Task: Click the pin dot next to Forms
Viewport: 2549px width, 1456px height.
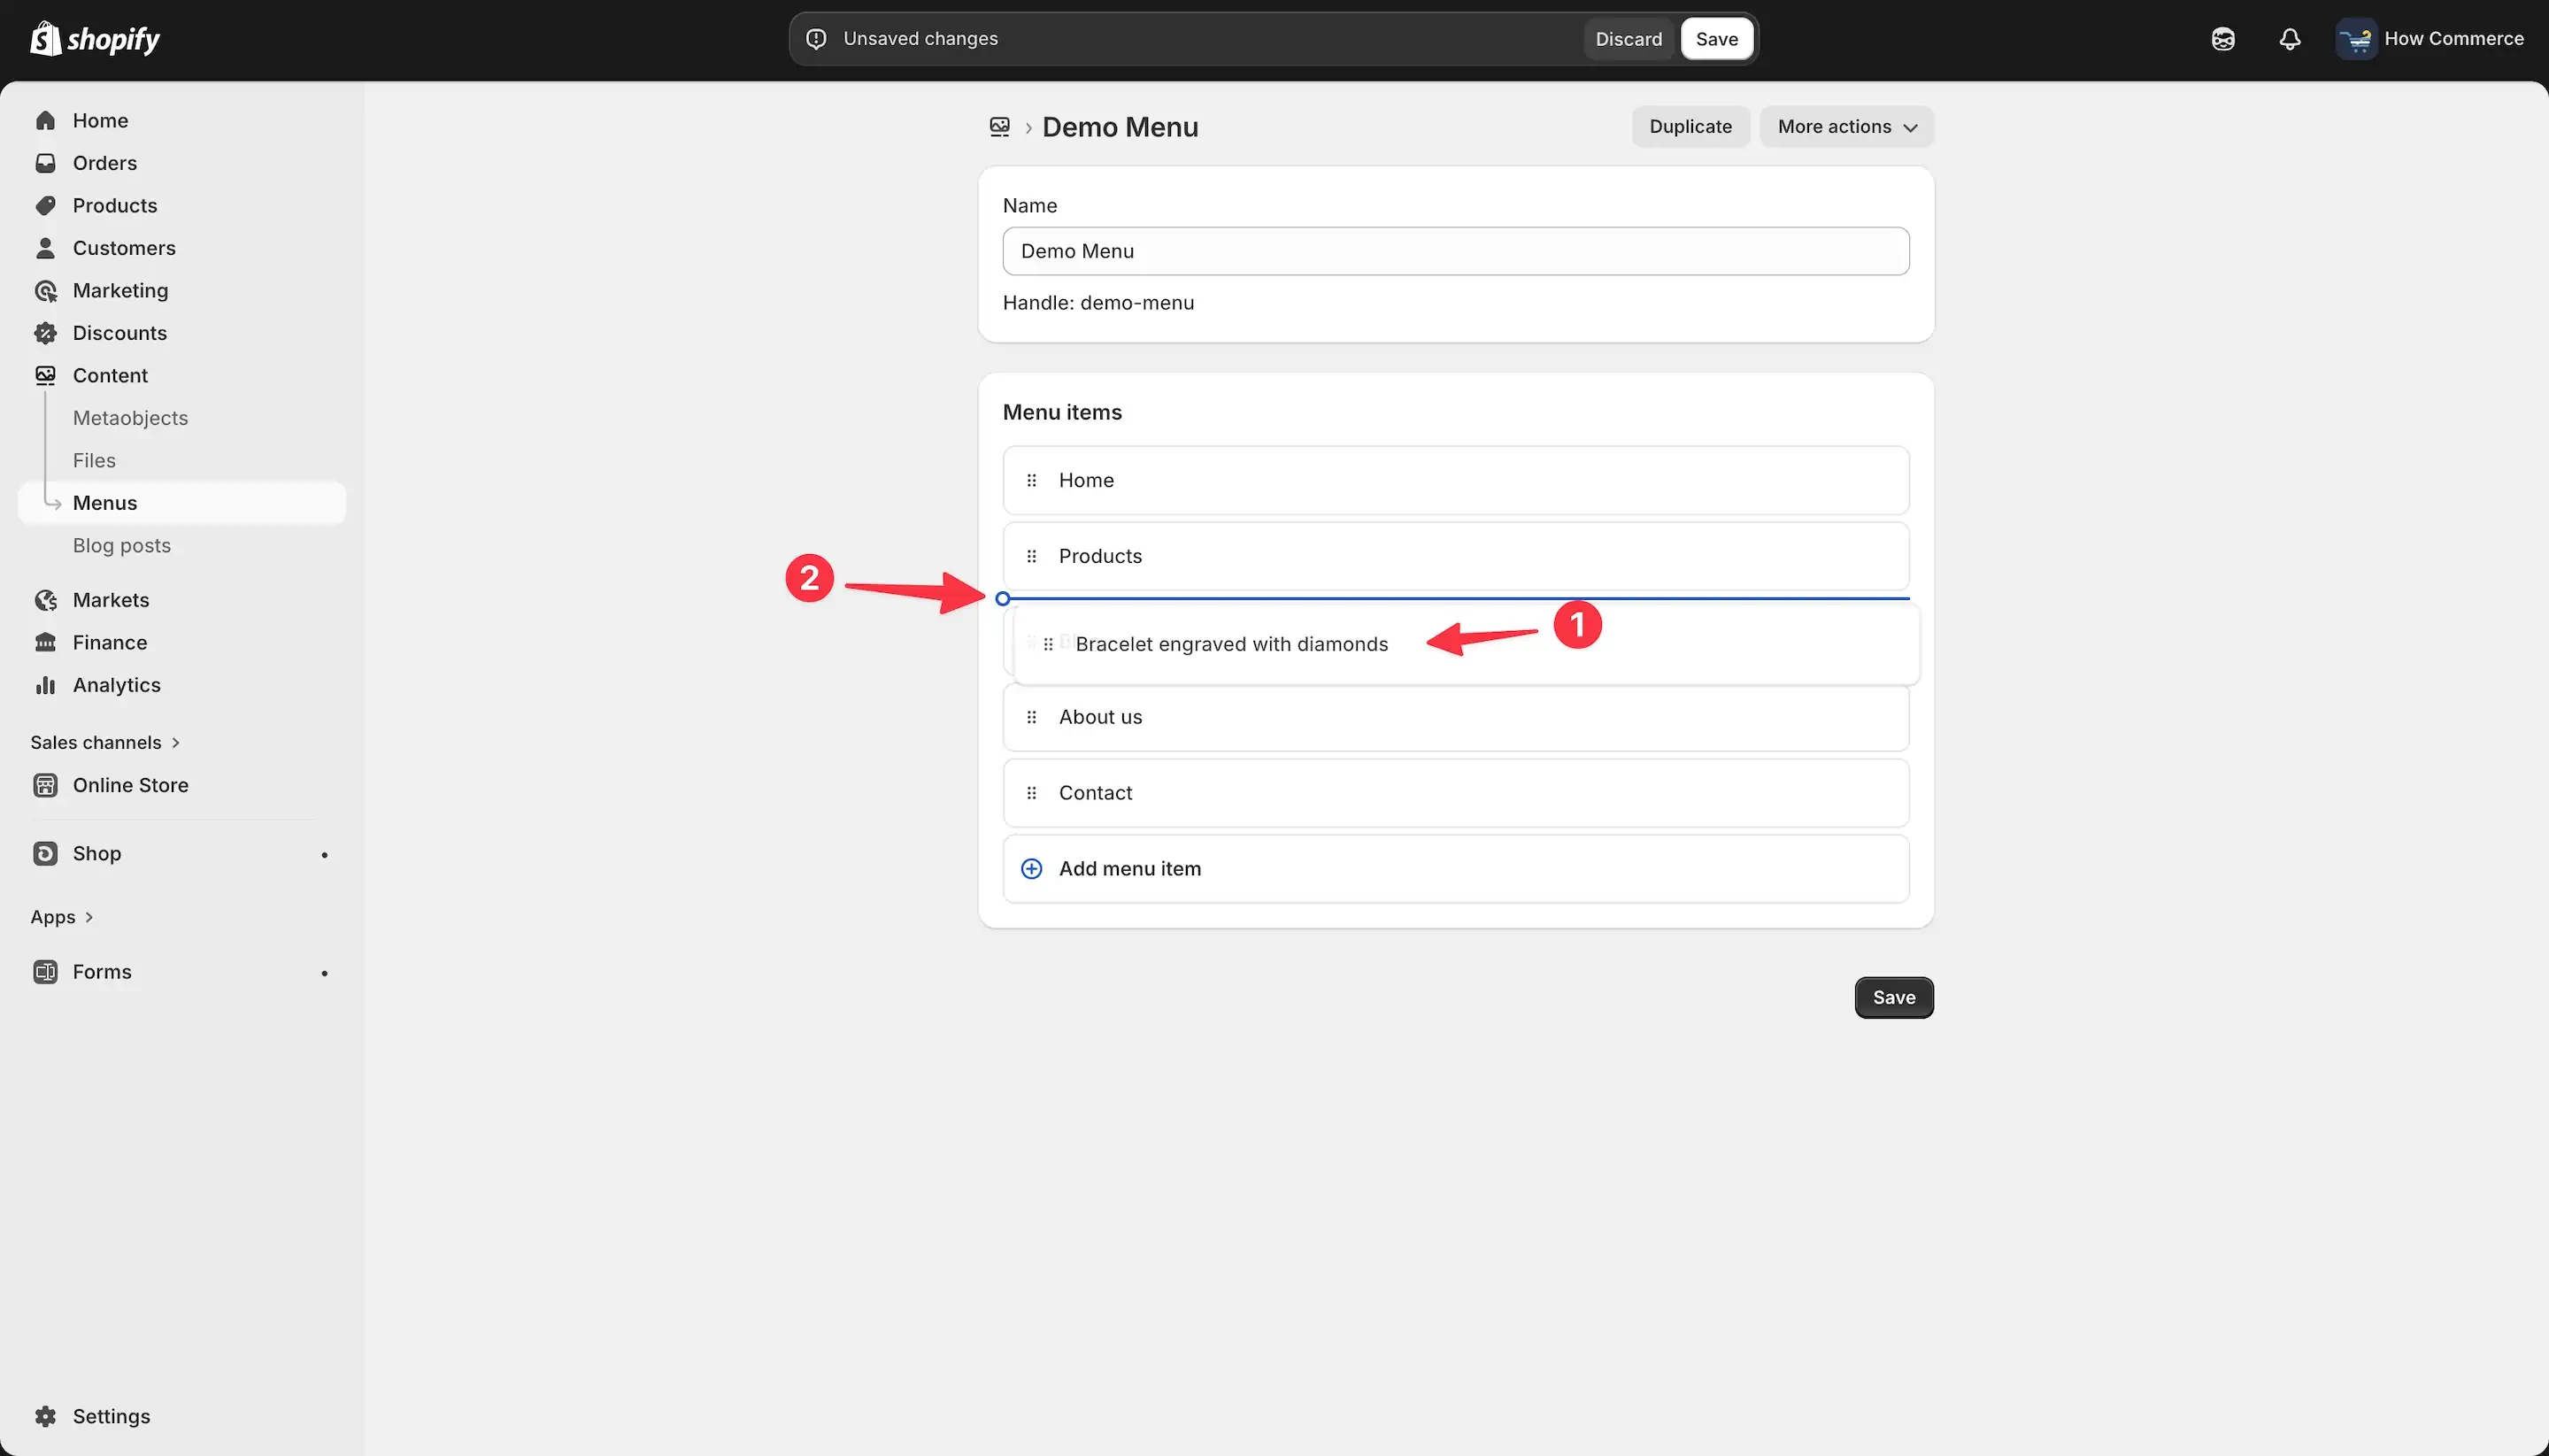Action: (324, 973)
